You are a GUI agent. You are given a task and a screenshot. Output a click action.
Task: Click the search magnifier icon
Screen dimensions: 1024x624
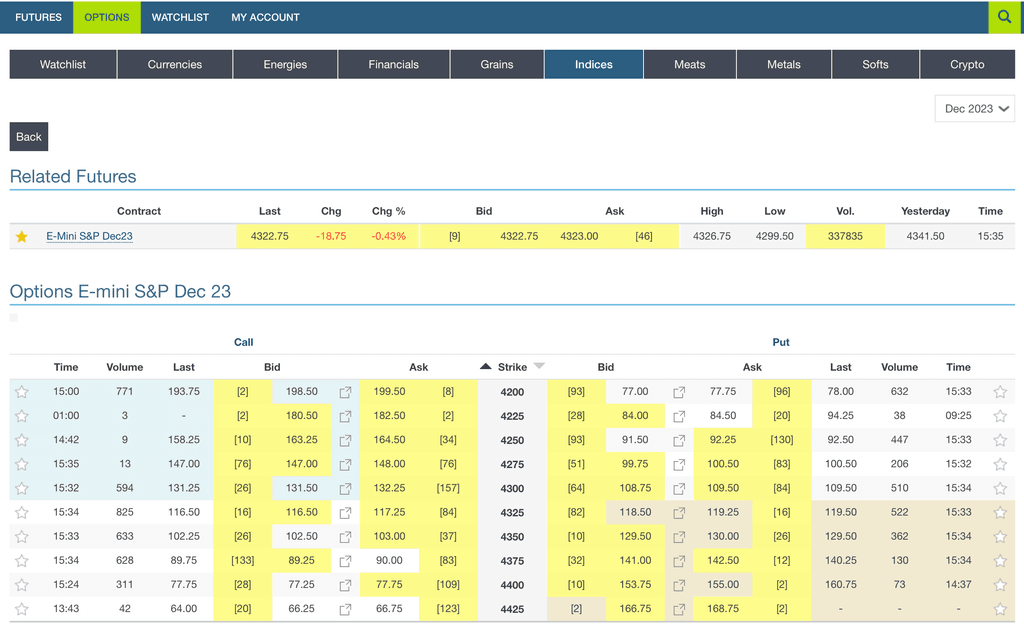pyautogui.click(x=1004, y=17)
